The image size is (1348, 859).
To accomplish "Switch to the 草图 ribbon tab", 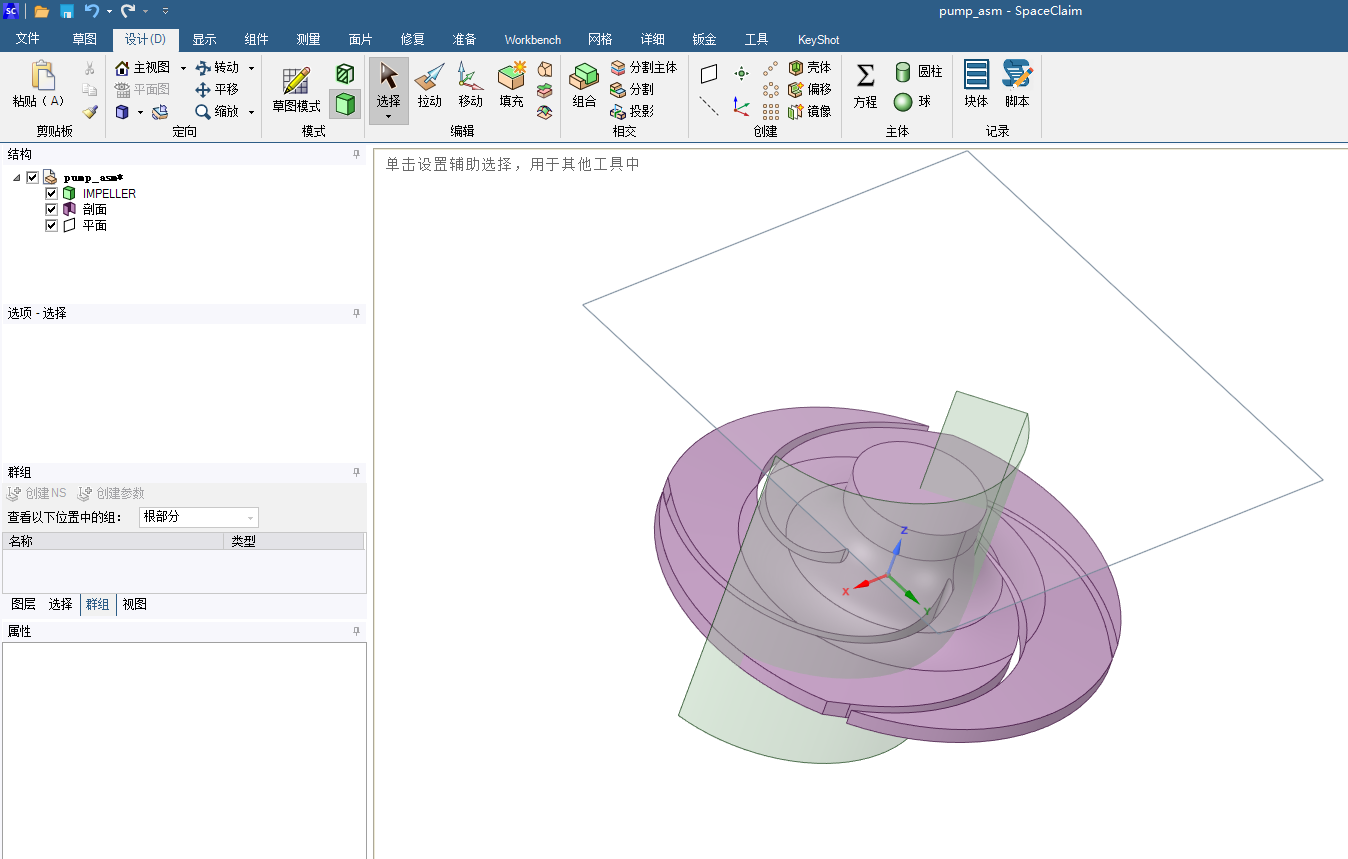I will (84, 40).
